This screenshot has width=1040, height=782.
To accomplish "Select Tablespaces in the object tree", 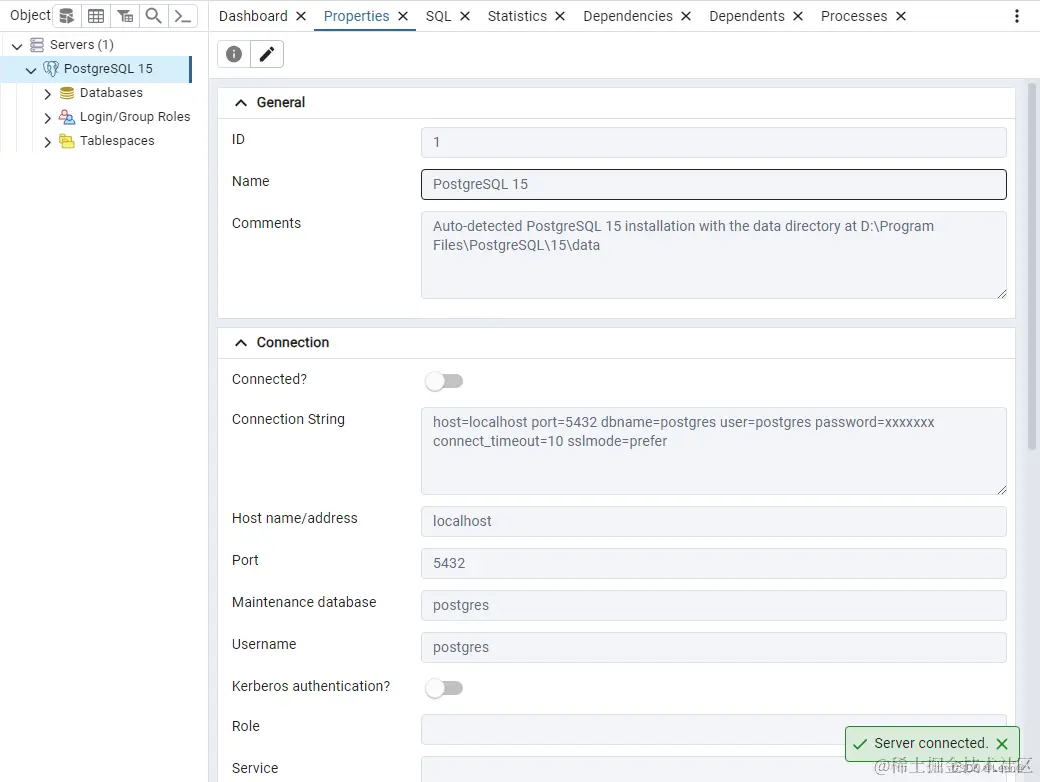I will coord(117,141).
